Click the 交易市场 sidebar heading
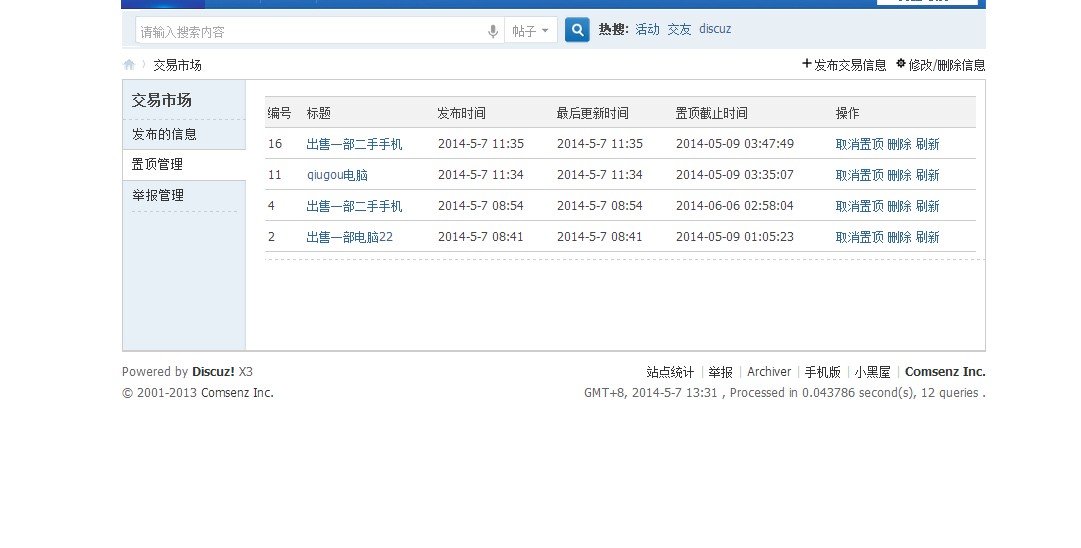1081x548 pixels. coord(161,100)
